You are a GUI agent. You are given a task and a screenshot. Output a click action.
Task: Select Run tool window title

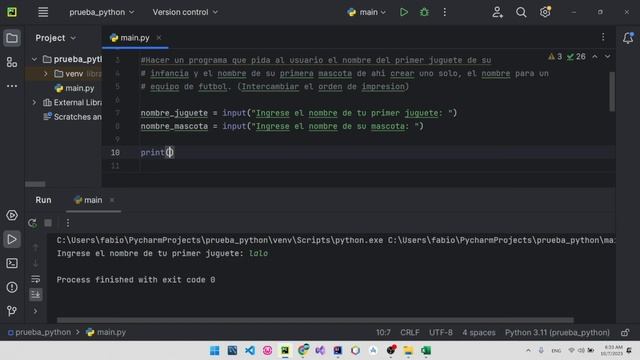[x=43, y=200]
